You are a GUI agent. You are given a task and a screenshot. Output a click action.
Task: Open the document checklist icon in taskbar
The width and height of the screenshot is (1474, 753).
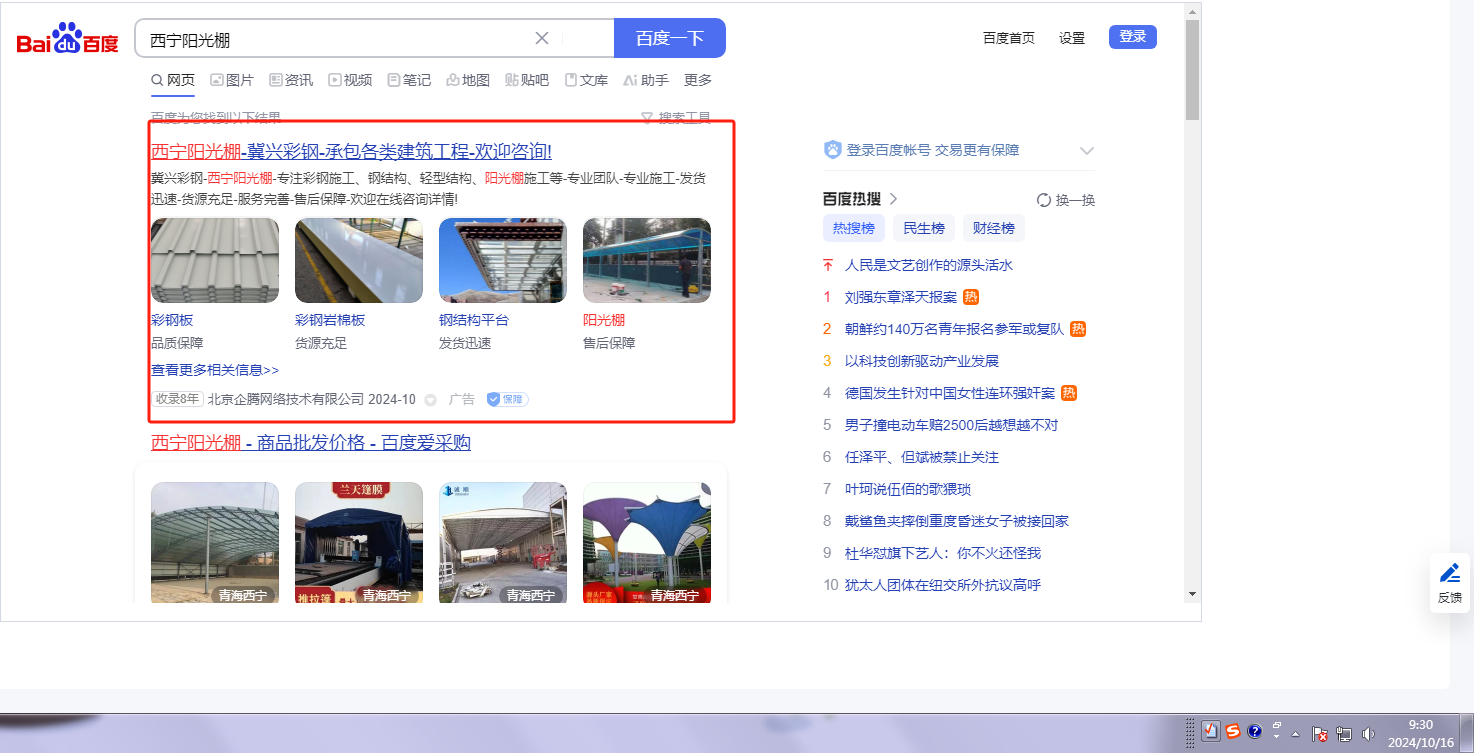tap(1211, 731)
